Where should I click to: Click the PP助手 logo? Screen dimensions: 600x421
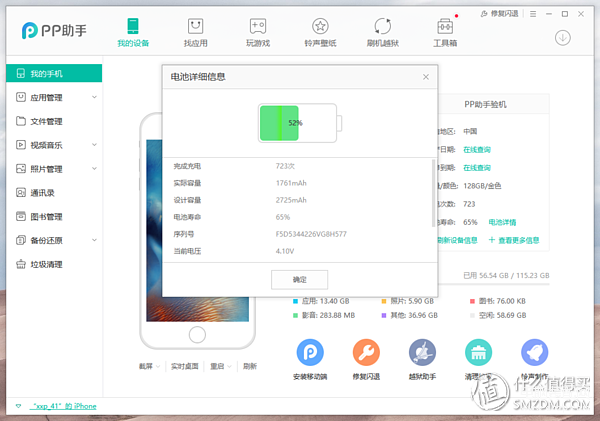tap(54, 30)
